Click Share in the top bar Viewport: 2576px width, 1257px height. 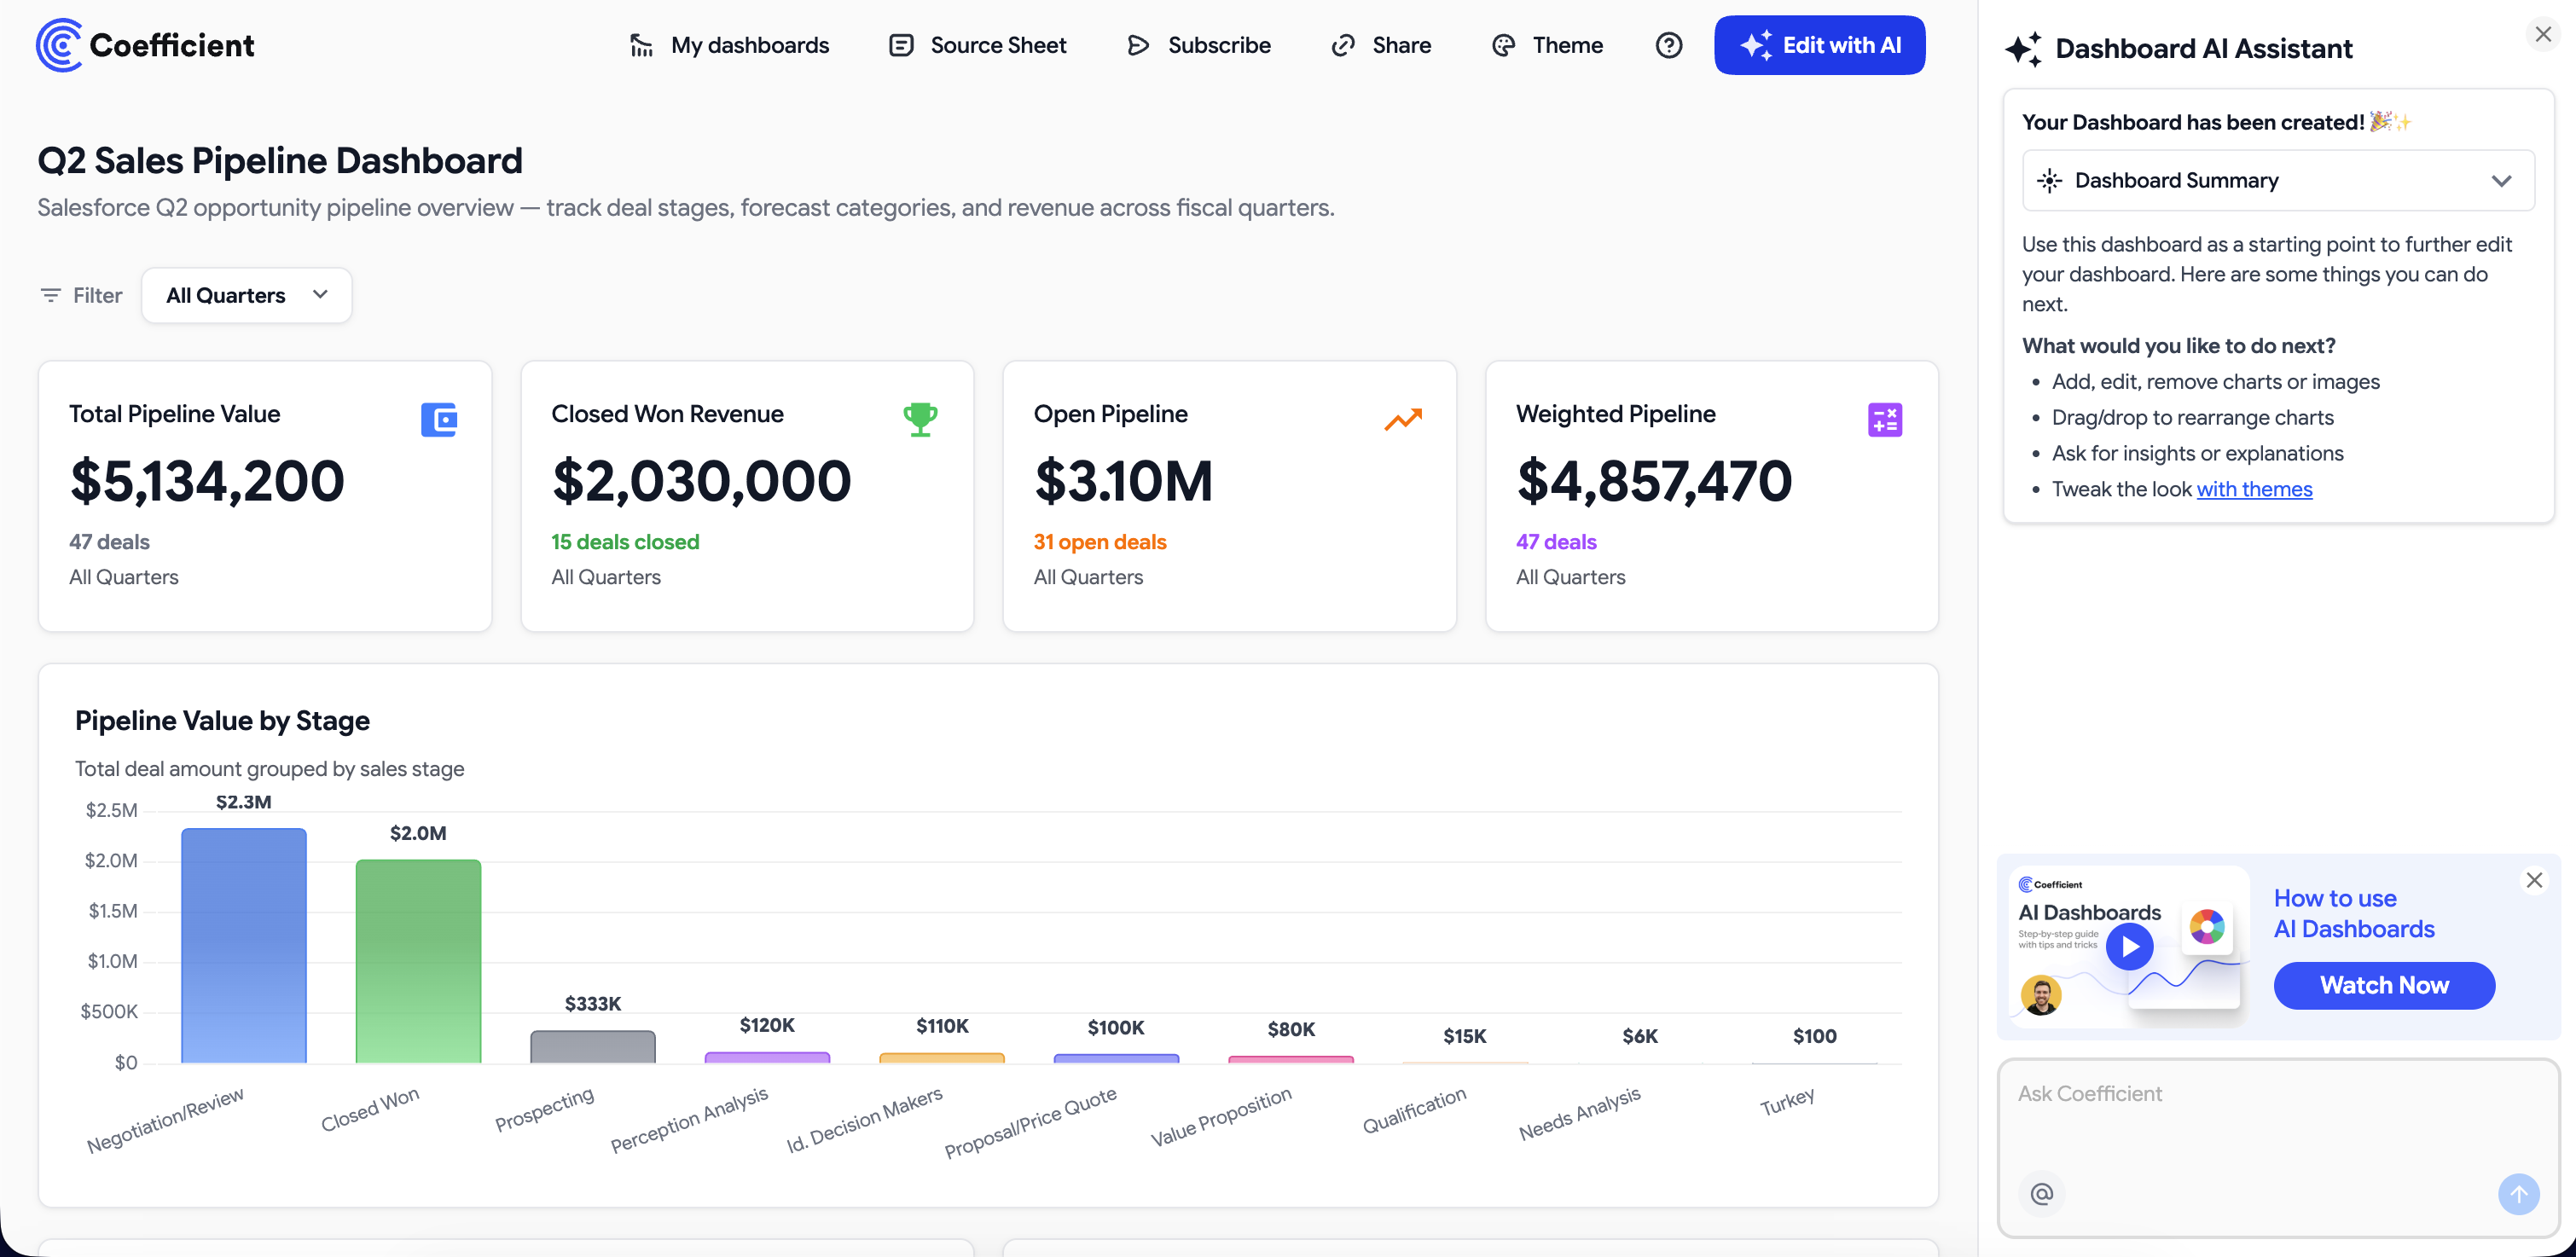point(1381,45)
